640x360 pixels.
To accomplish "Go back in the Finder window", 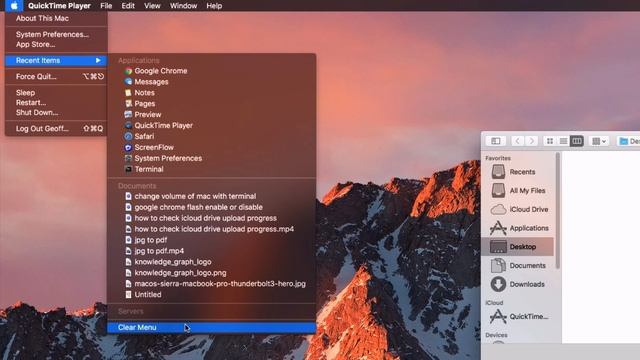I will coord(518,141).
